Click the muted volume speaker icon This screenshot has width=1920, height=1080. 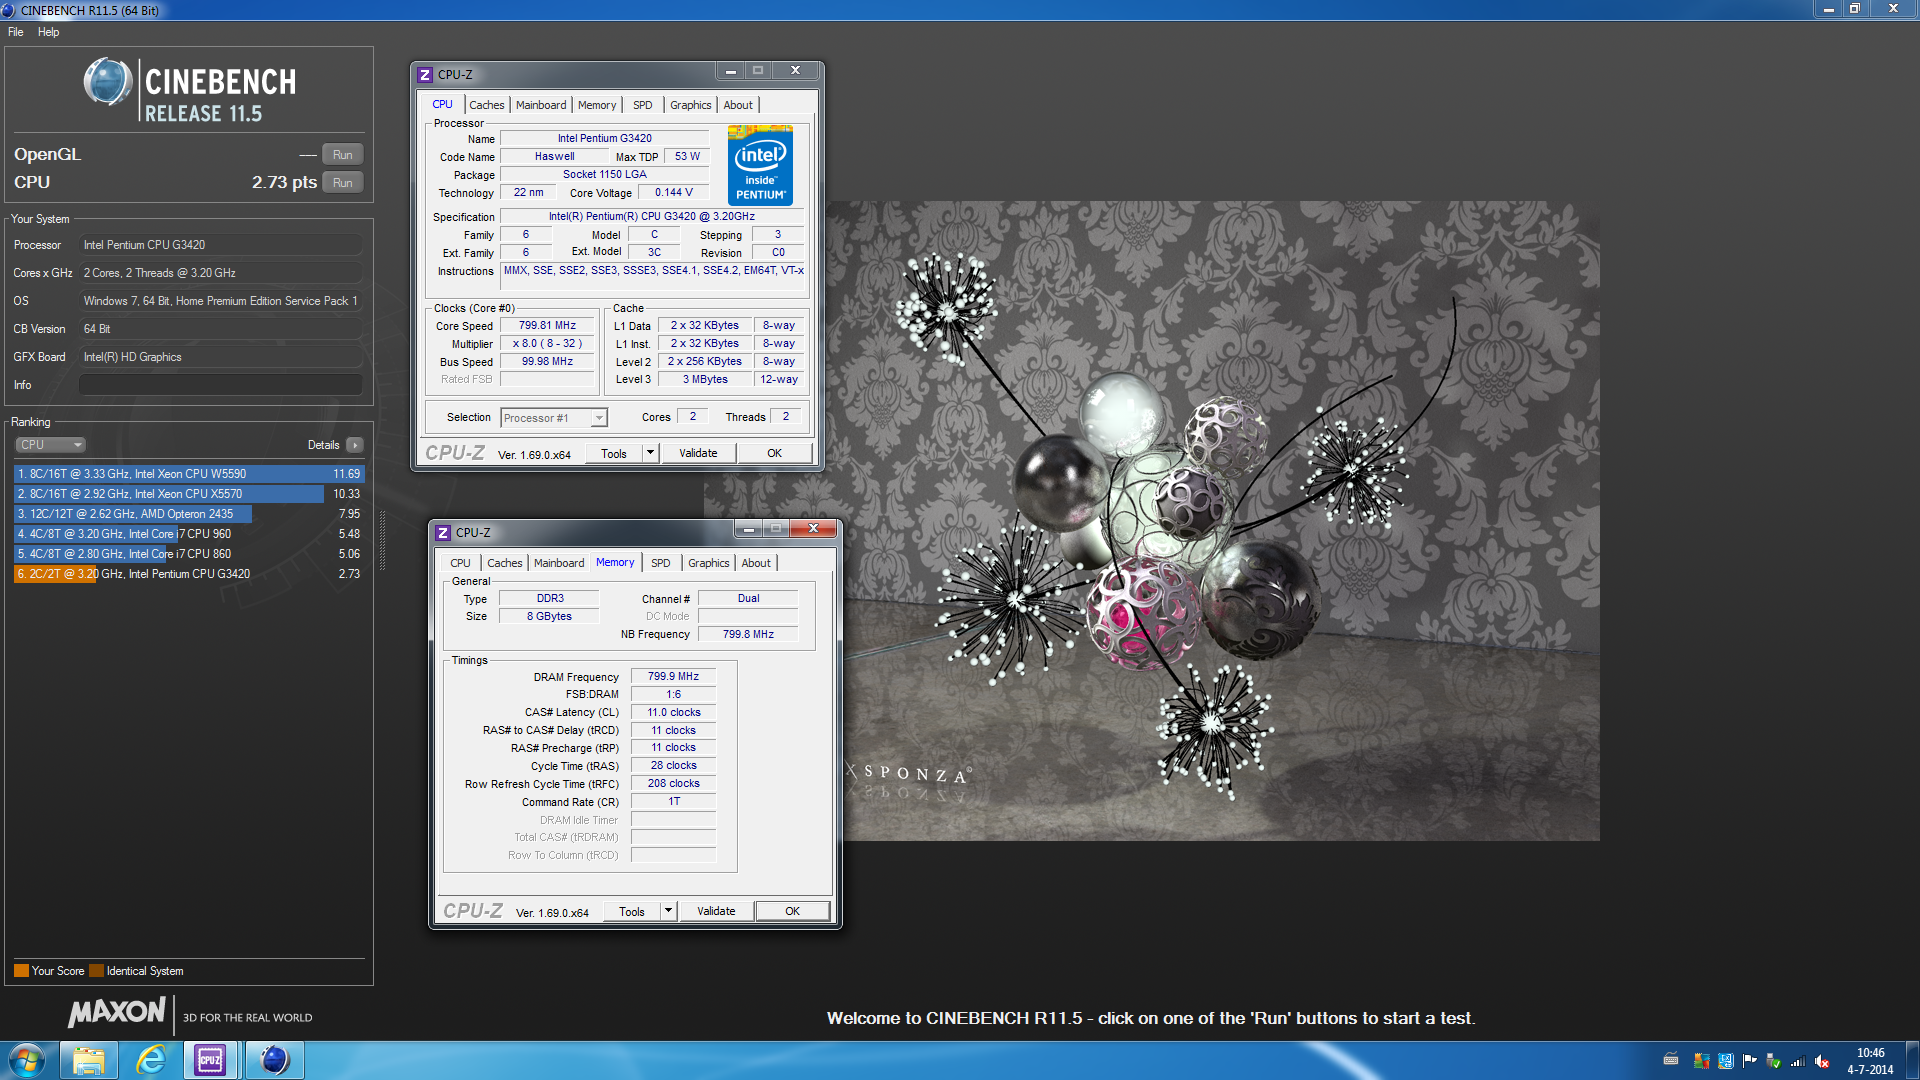[x=1822, y=1061]
